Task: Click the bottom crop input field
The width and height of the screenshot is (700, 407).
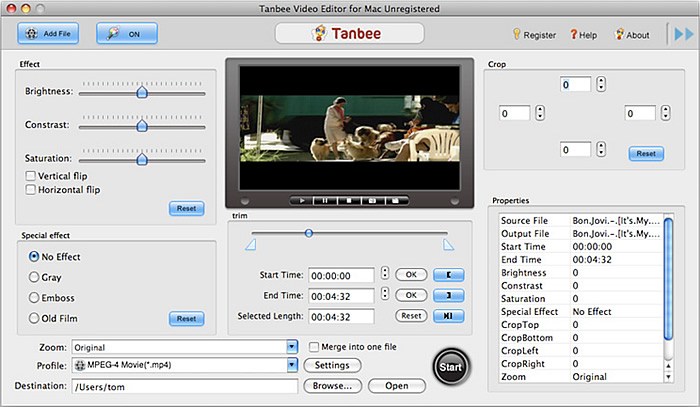Action: click(575, 150)
